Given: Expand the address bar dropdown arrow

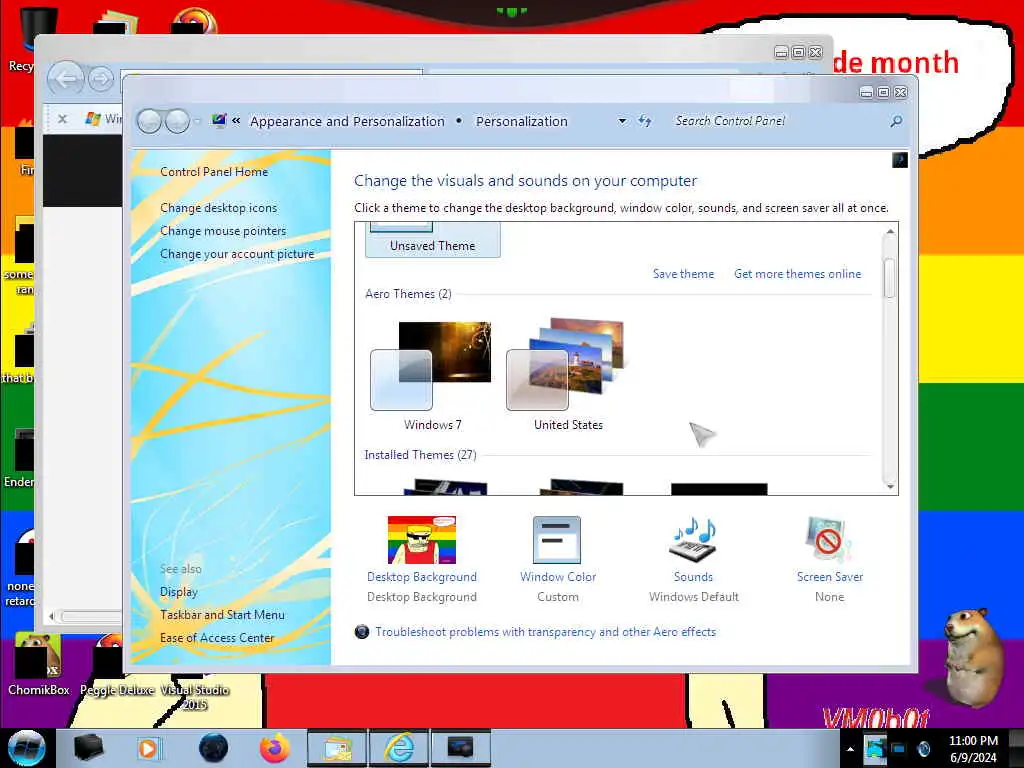Looking at the screenshot, I should (622, 121).
